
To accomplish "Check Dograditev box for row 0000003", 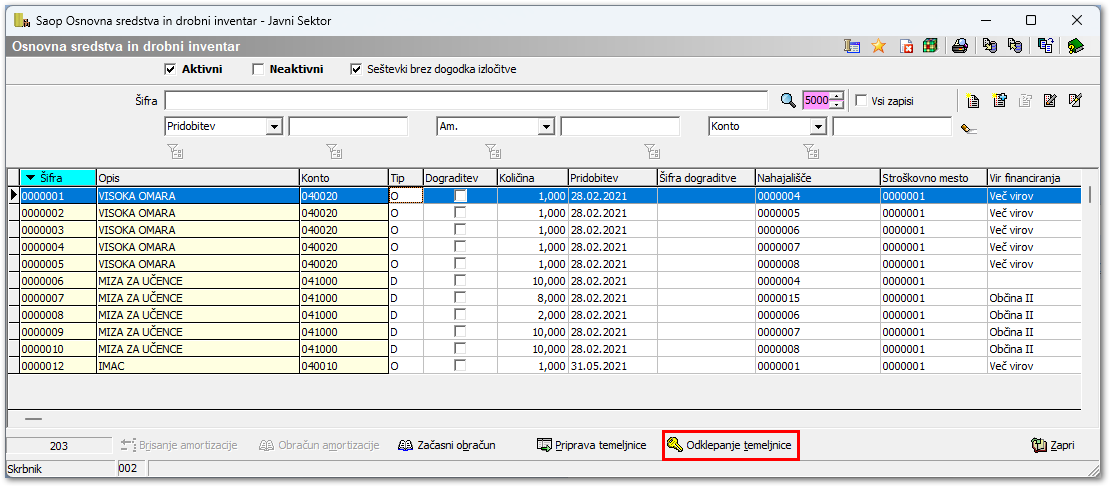I will tap(460, 229).
